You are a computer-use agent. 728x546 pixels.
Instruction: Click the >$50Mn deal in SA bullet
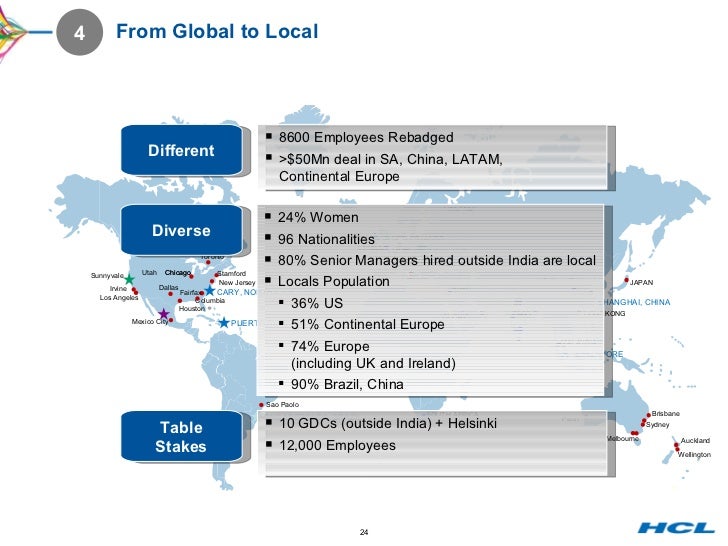coord(390,168)
